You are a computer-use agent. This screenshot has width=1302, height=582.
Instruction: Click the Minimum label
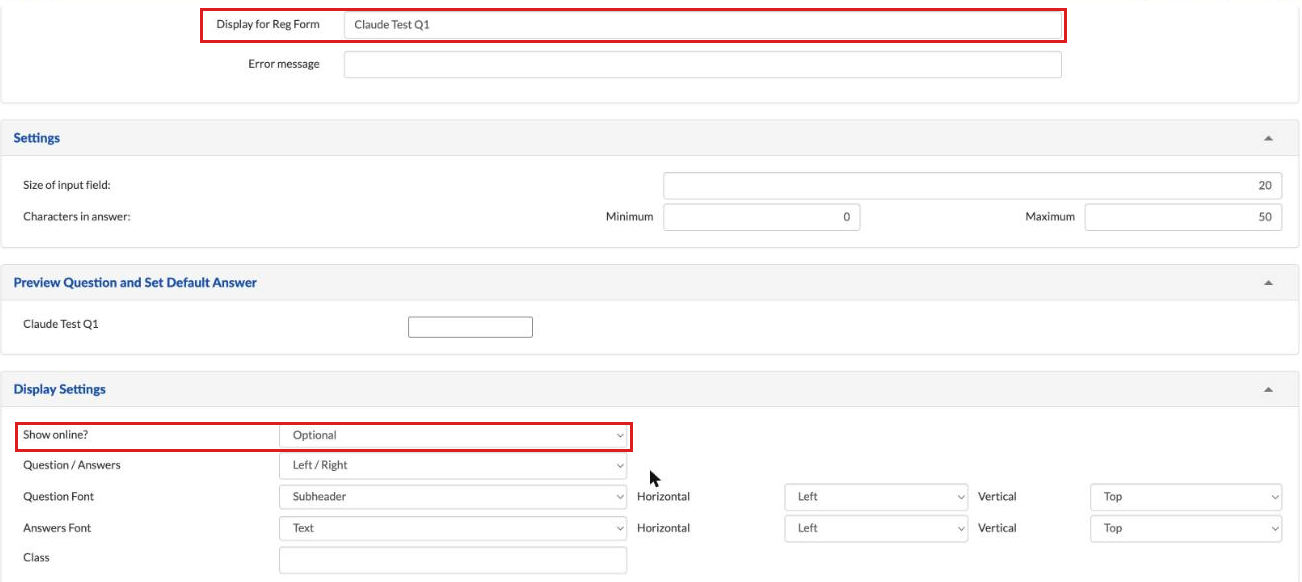pos(630,216)
